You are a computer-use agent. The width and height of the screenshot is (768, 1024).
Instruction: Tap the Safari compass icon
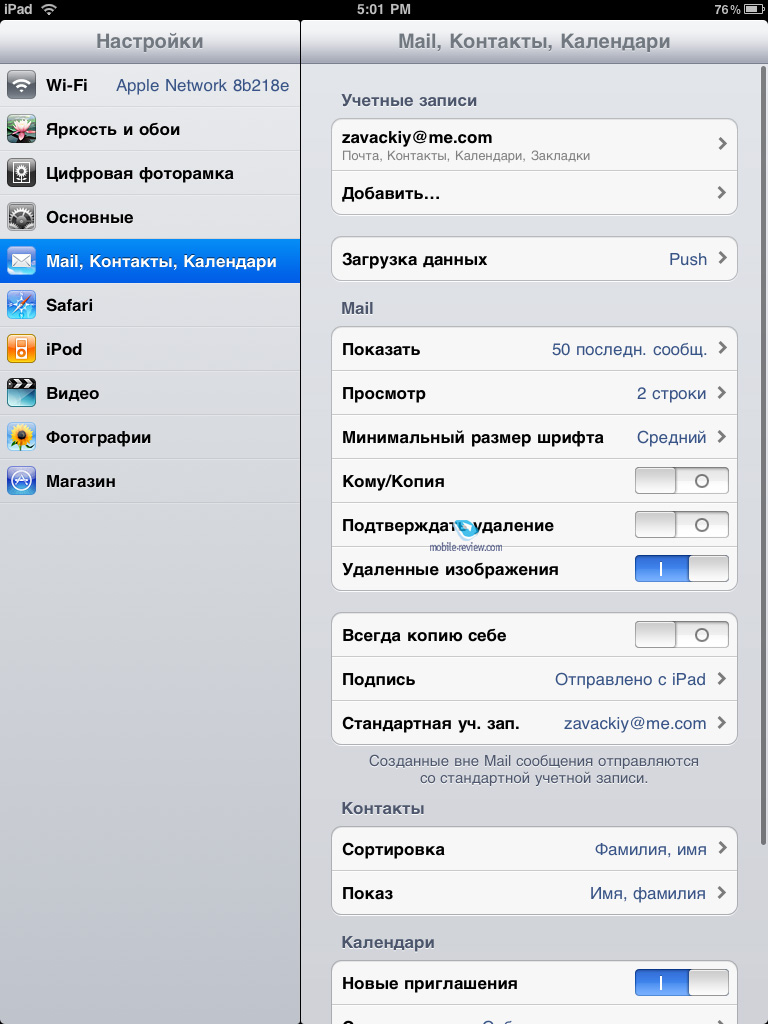(x=22, y=305)
